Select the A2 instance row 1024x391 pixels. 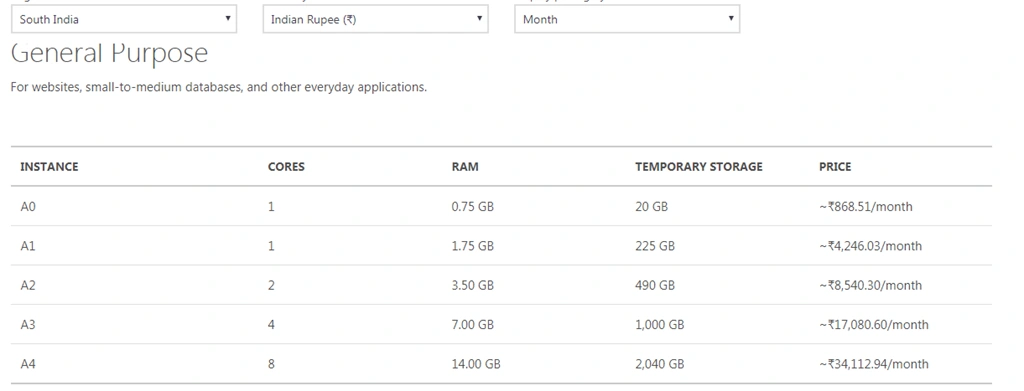502,285
